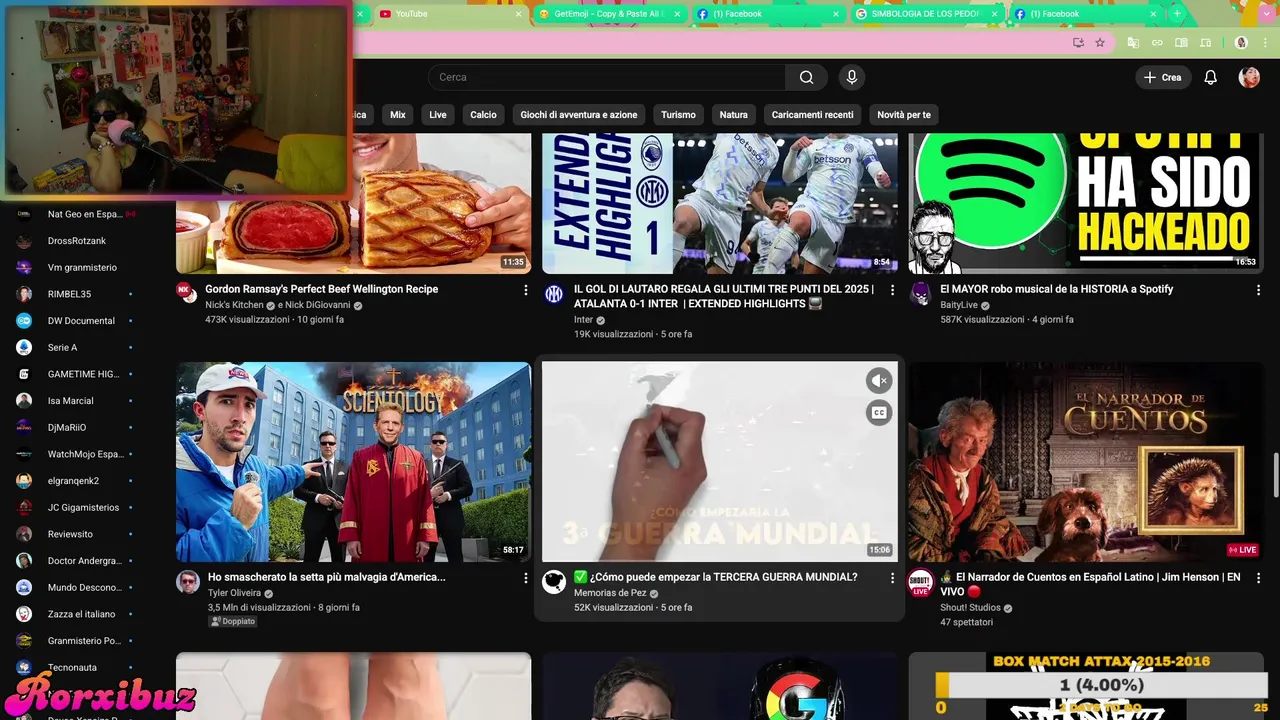
Task: Open the El Narrador de Cuentos live thumbnail
Action: point(1085,462)
